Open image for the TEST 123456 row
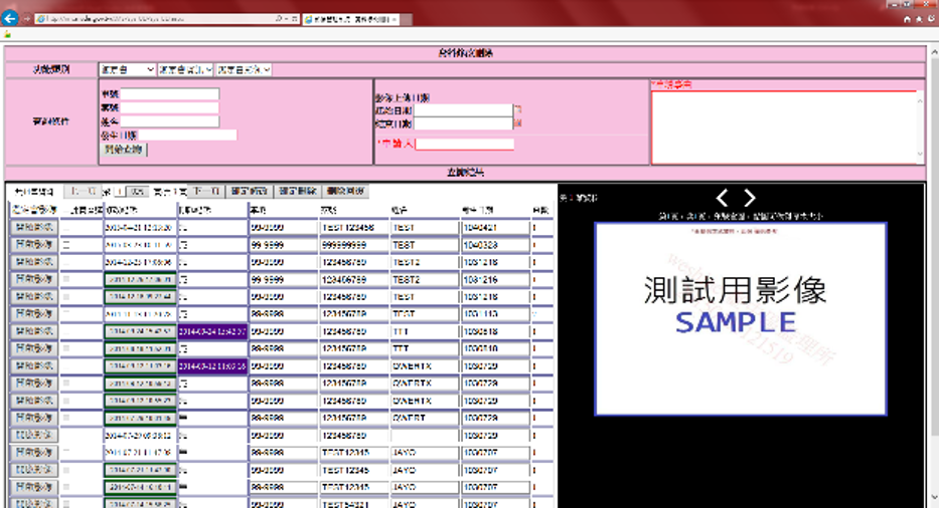Viewport: 941px width, 508px height. (x=34, y=228)
